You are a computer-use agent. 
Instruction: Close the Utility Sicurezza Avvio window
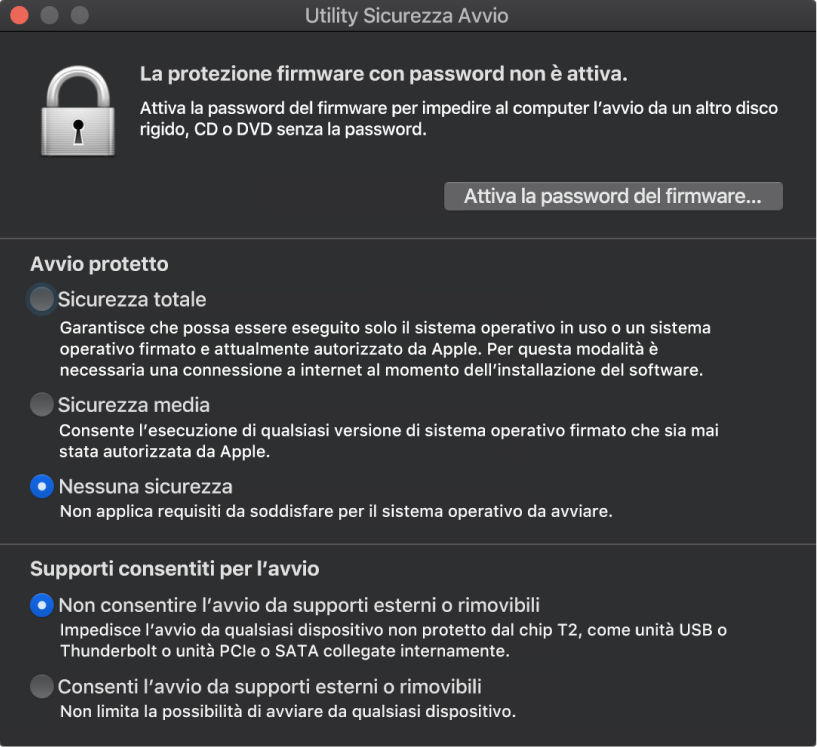[17, 16]
